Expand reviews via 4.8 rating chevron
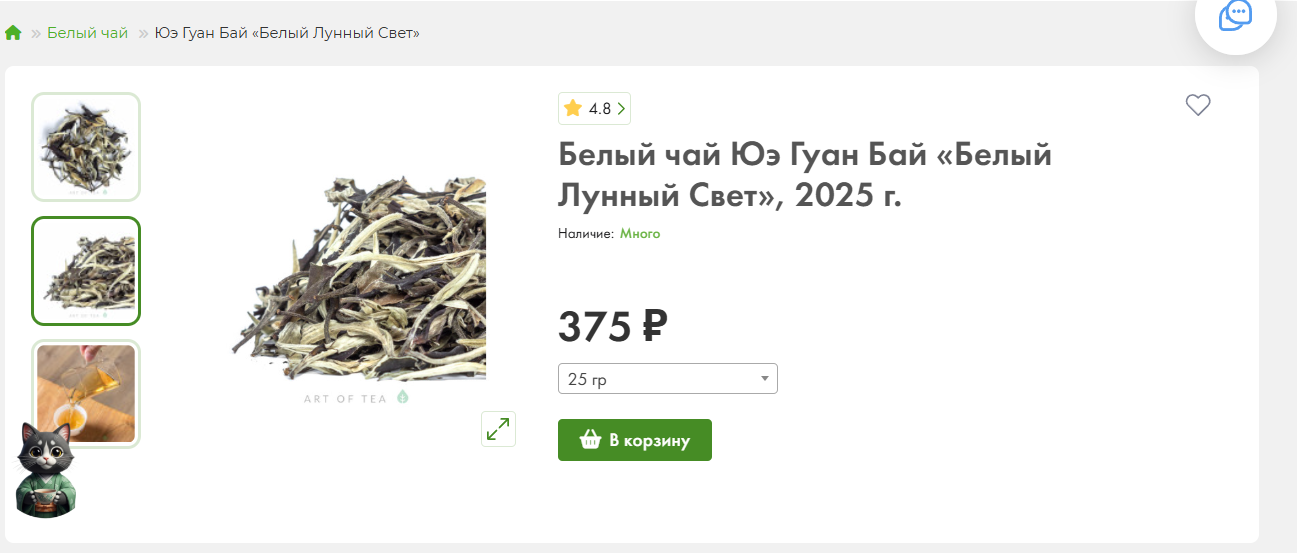1297x553 pixels. pyautogui.click(x=621, y=109)
